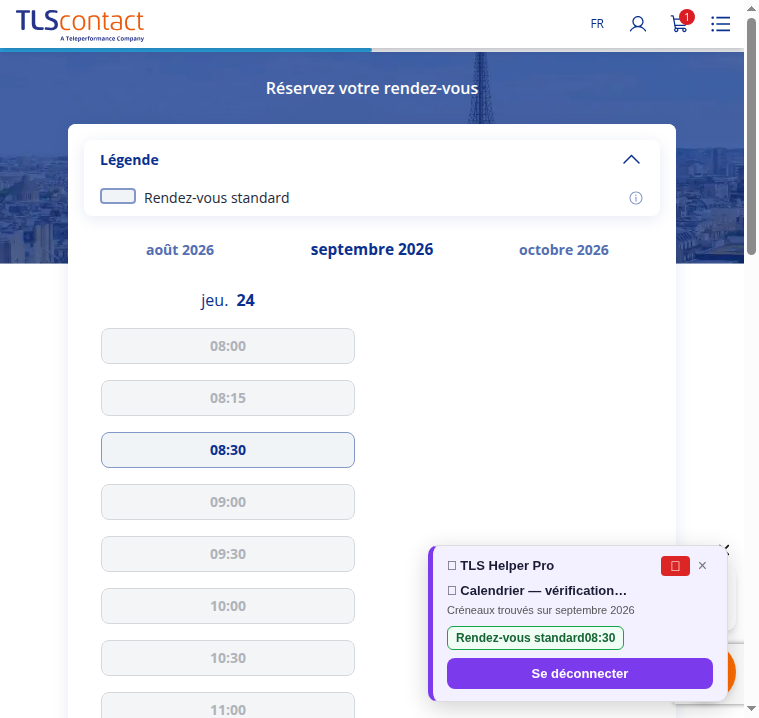
Task: Select the 10:30 time slot
Action: coord(228,658)
